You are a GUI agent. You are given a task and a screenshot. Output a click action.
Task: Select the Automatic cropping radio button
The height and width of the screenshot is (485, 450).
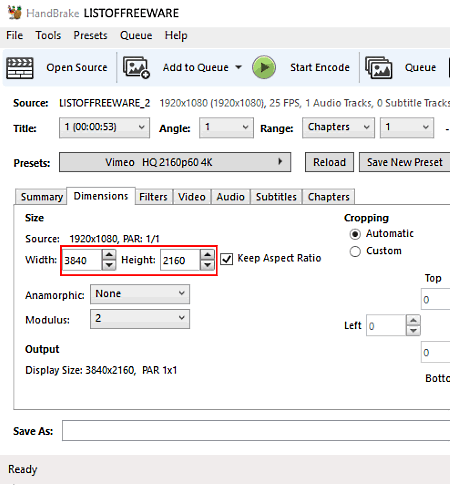coord(355,234)
